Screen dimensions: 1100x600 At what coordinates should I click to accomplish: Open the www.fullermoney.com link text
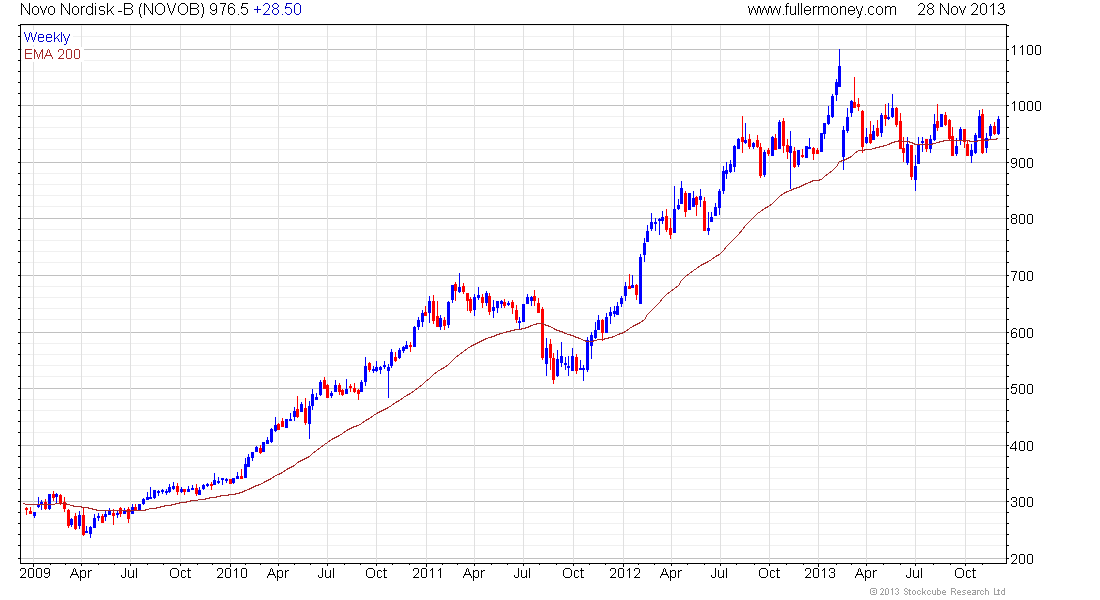[821, 10]
